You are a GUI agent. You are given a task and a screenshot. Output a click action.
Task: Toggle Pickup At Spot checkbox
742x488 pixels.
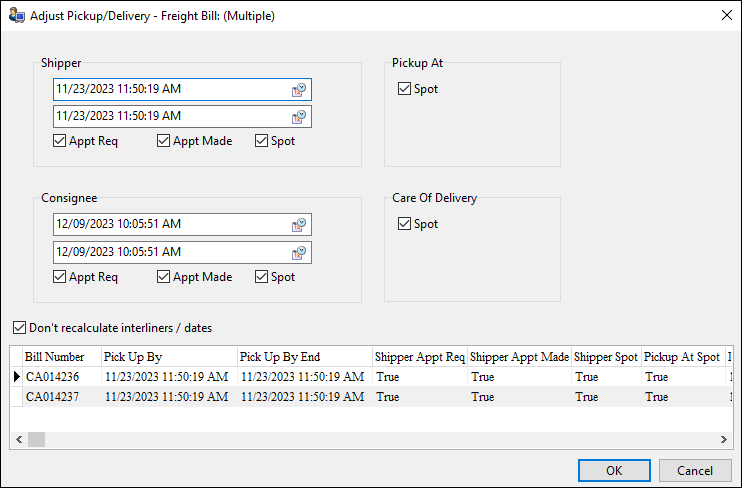pyautogui.click(x=404, y=89)
